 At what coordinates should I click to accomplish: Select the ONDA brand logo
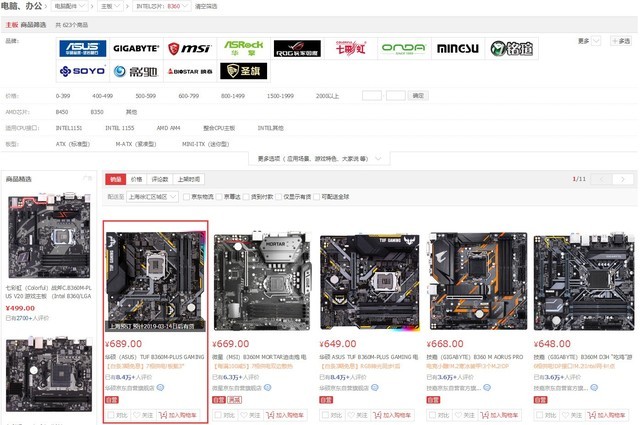pos(404,48)
